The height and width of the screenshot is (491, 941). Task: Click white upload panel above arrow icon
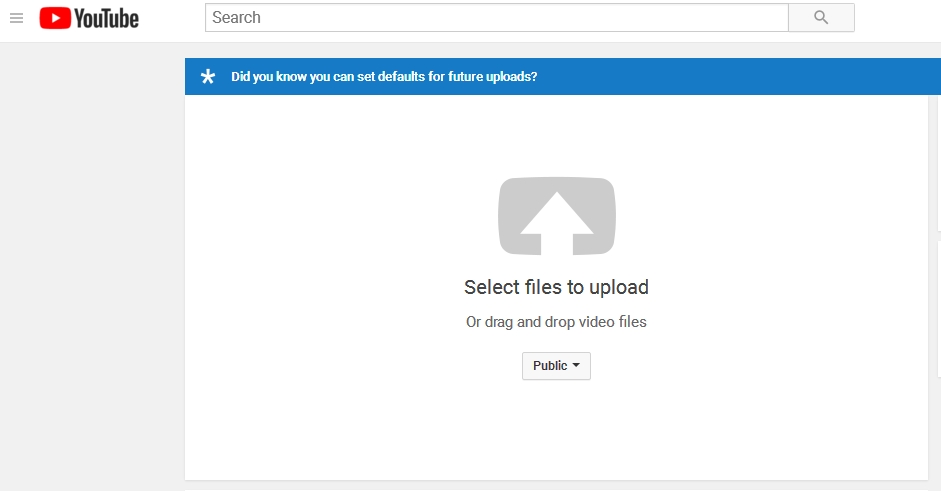pos(556,135)
